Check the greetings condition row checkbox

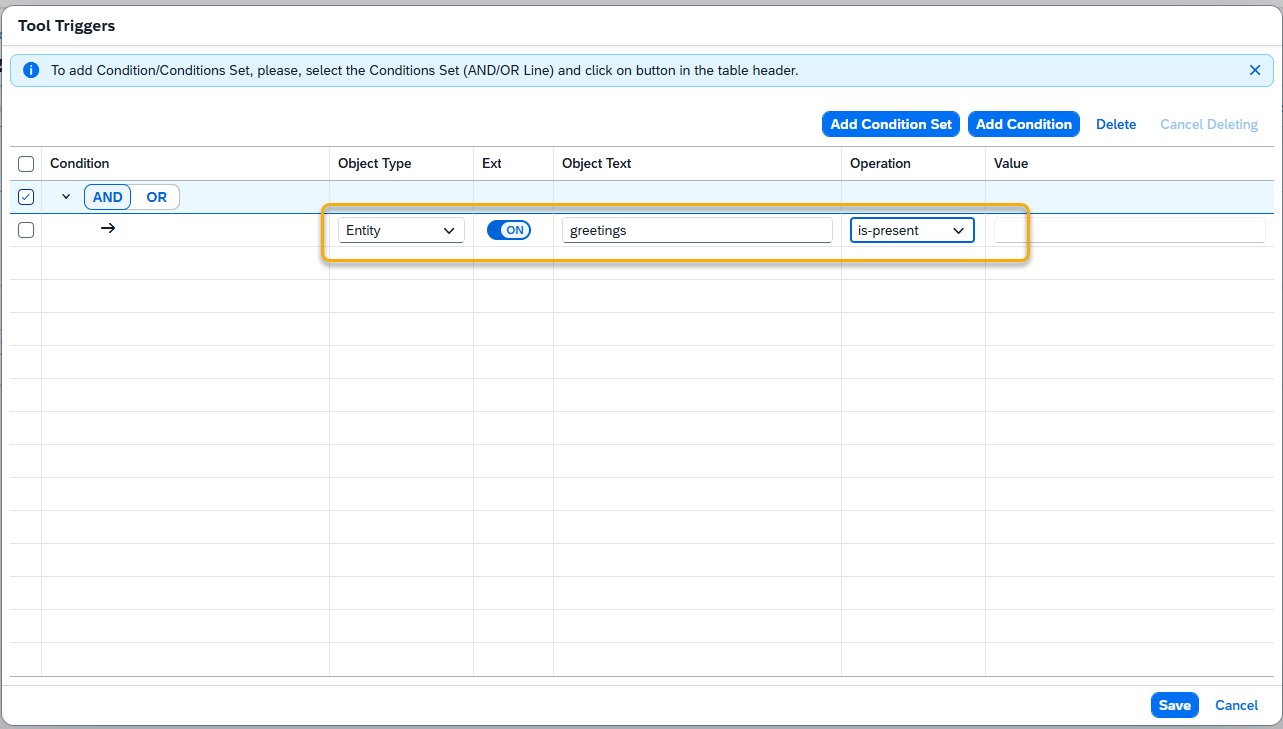coord(26,230)
